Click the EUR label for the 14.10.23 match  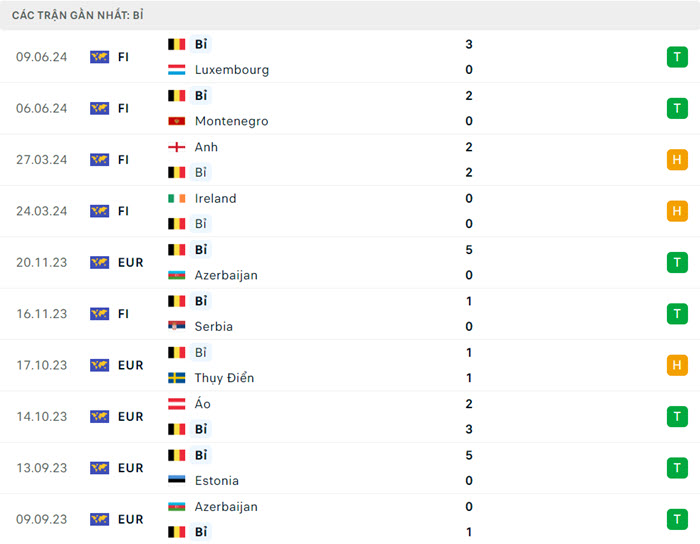(x=130, y=416)
